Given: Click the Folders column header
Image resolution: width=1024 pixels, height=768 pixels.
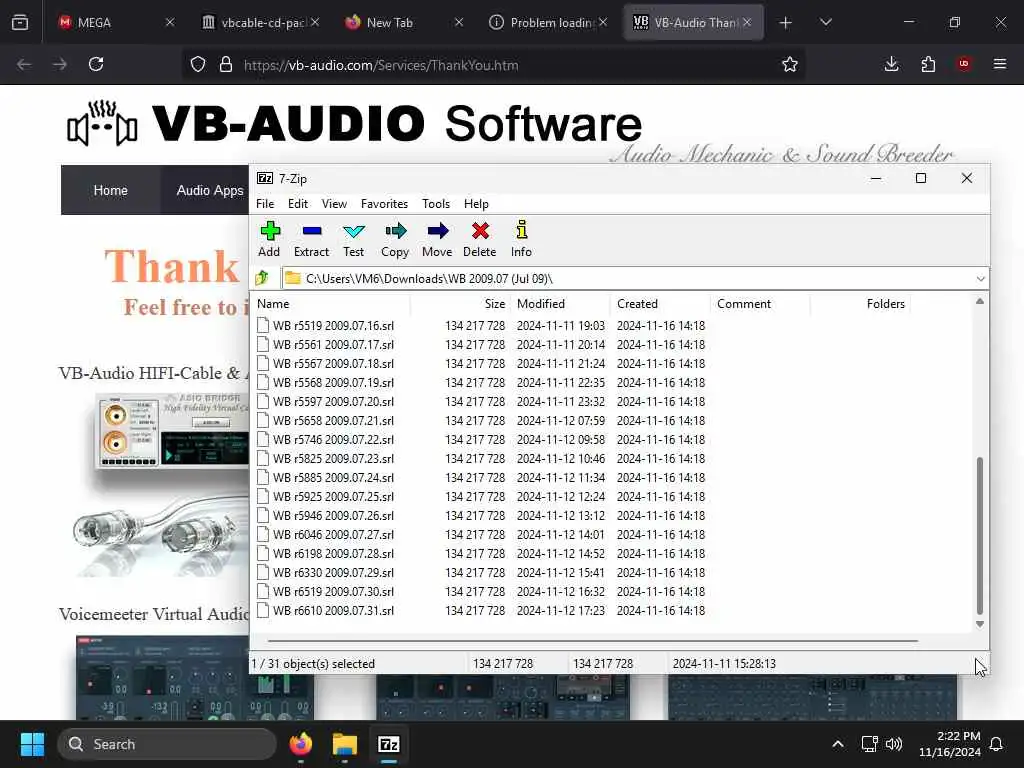Looking at the screenshot, I should pyautogui.click(x=860, y=304).
